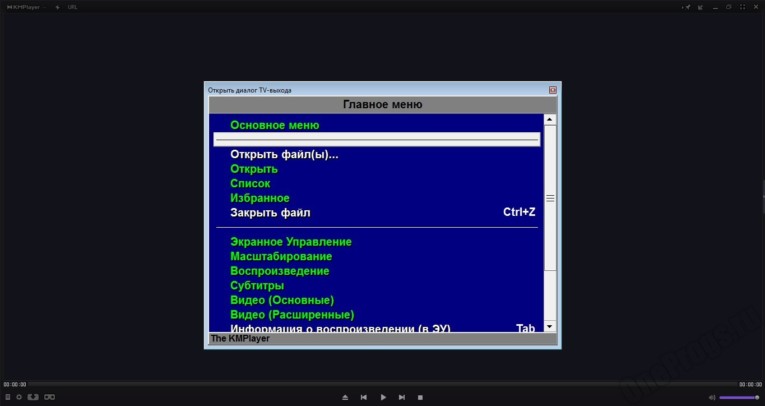Skip to the previous track

(363, 398)
